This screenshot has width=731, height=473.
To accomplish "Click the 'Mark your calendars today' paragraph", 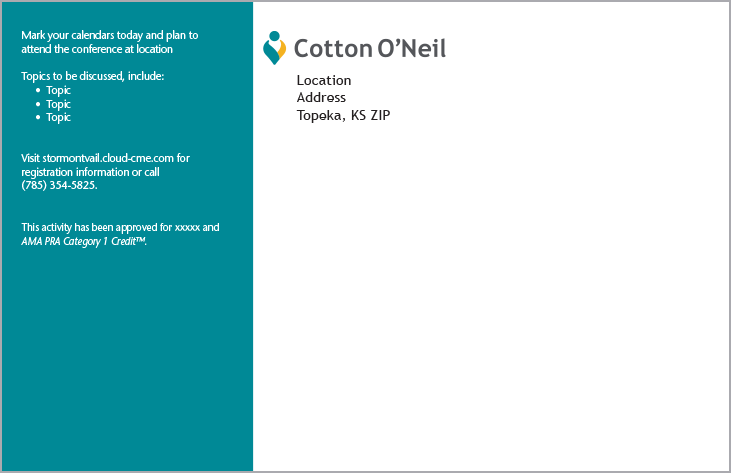I will 110,42.
